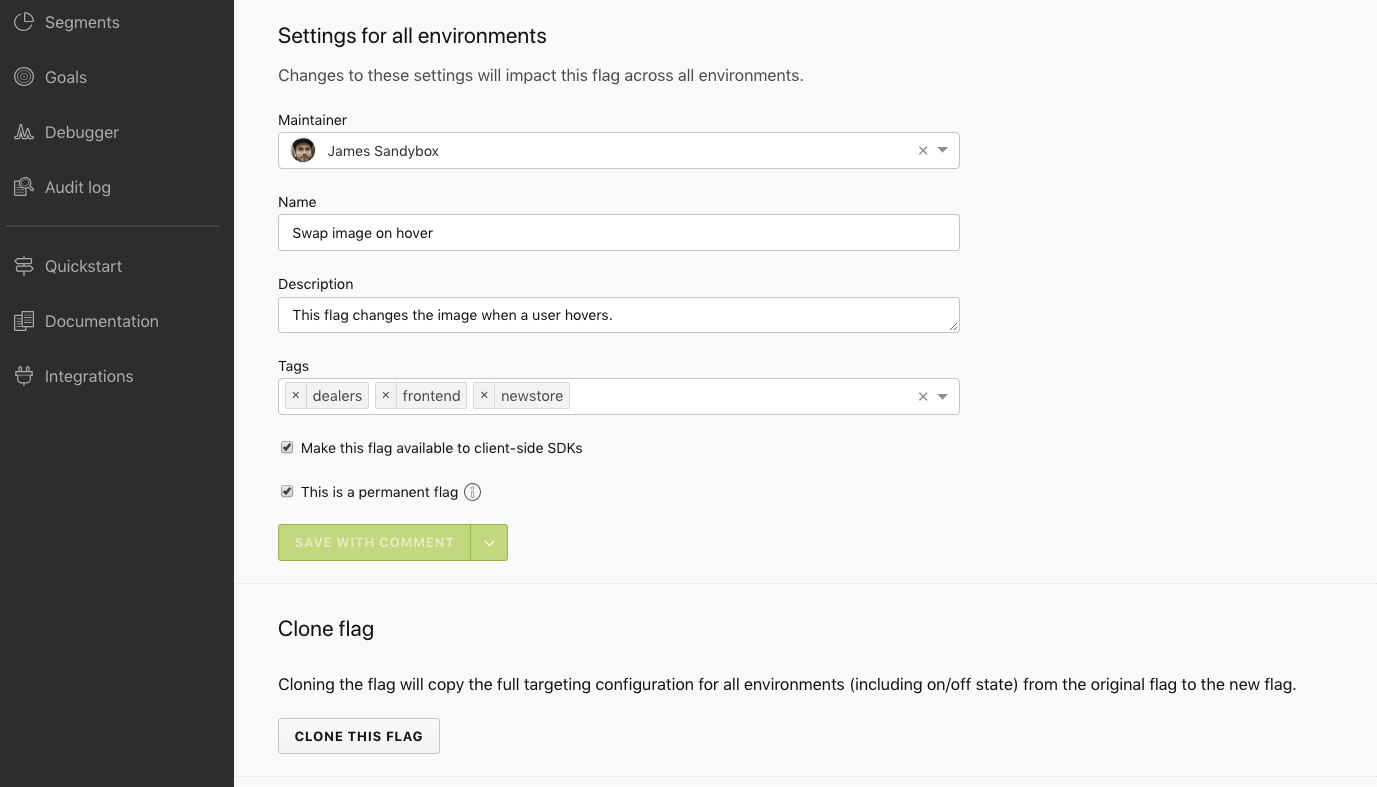The height and width of the screenshot is (787, 1377).
Task: Click the flag Name input field
Action: (618, 233)
